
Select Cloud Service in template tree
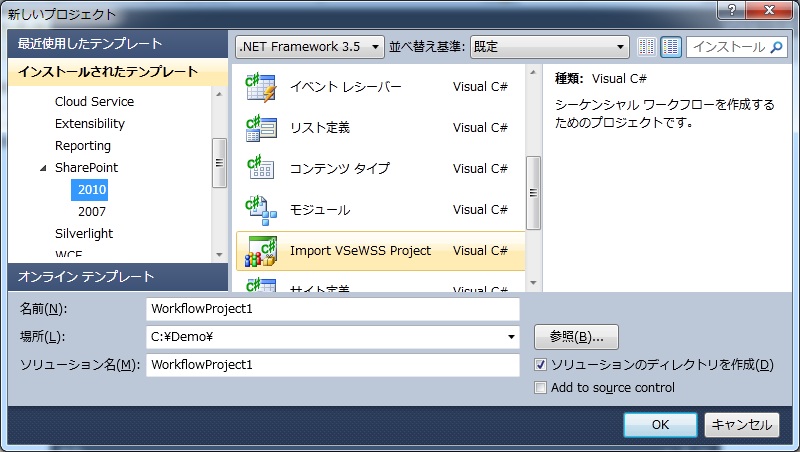(94, 102)
